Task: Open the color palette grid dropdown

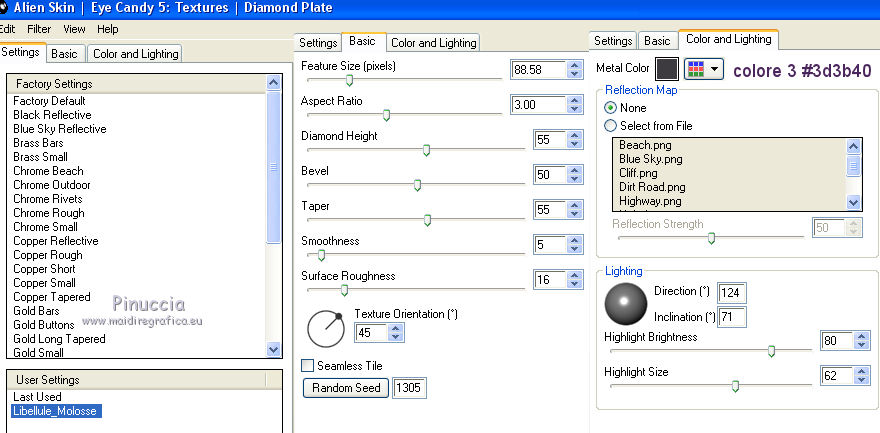Action: tap(704, 69)
